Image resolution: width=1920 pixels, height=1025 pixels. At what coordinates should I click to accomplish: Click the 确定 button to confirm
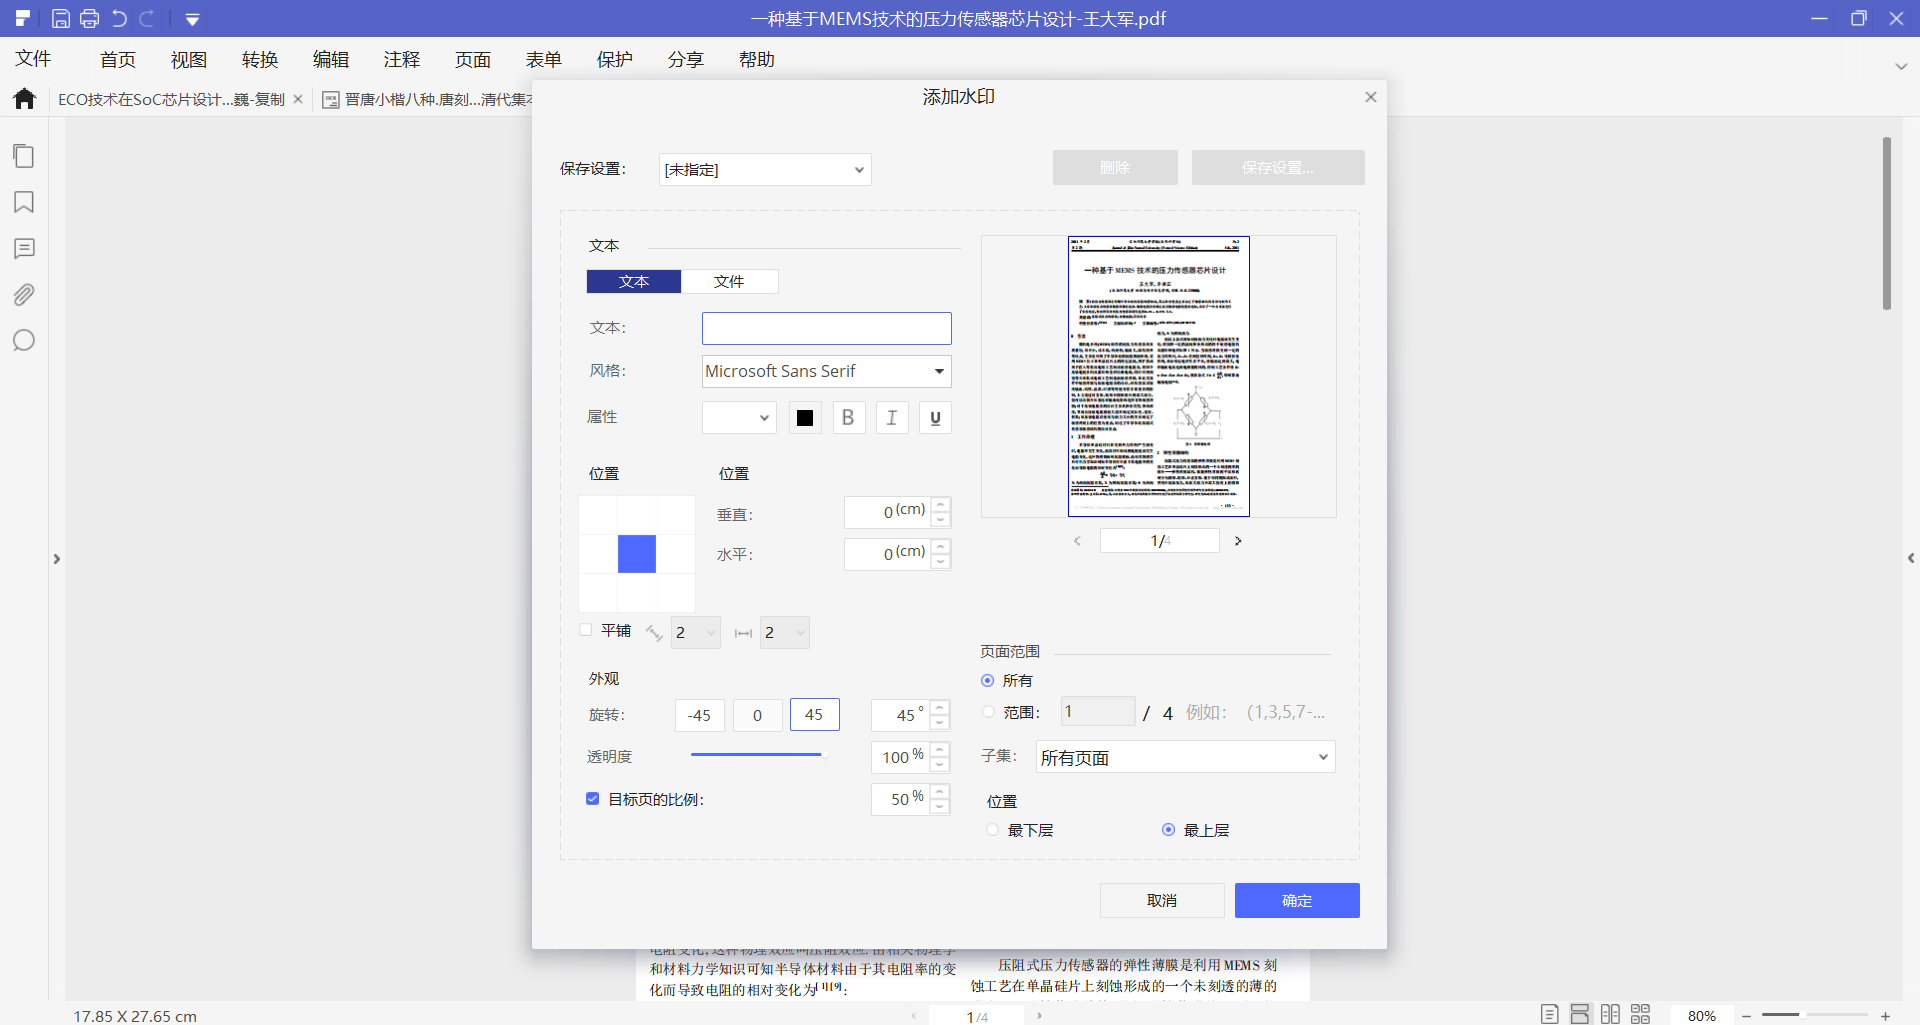tap(1297, 900)
